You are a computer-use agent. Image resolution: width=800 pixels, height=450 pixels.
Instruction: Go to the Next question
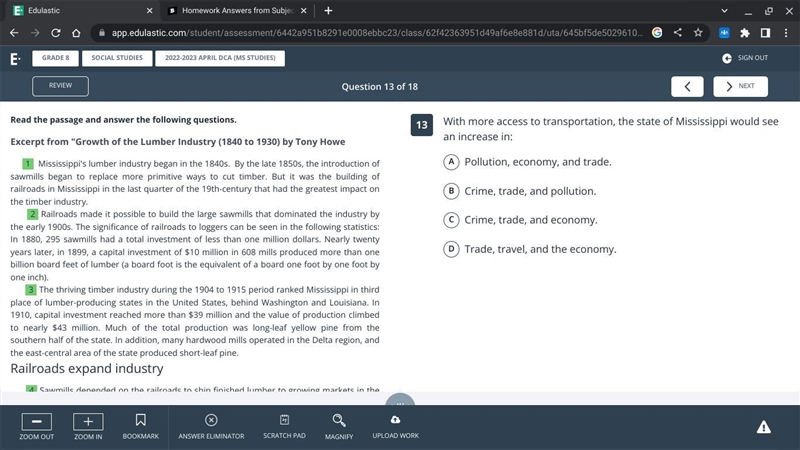tap(740, 86)
